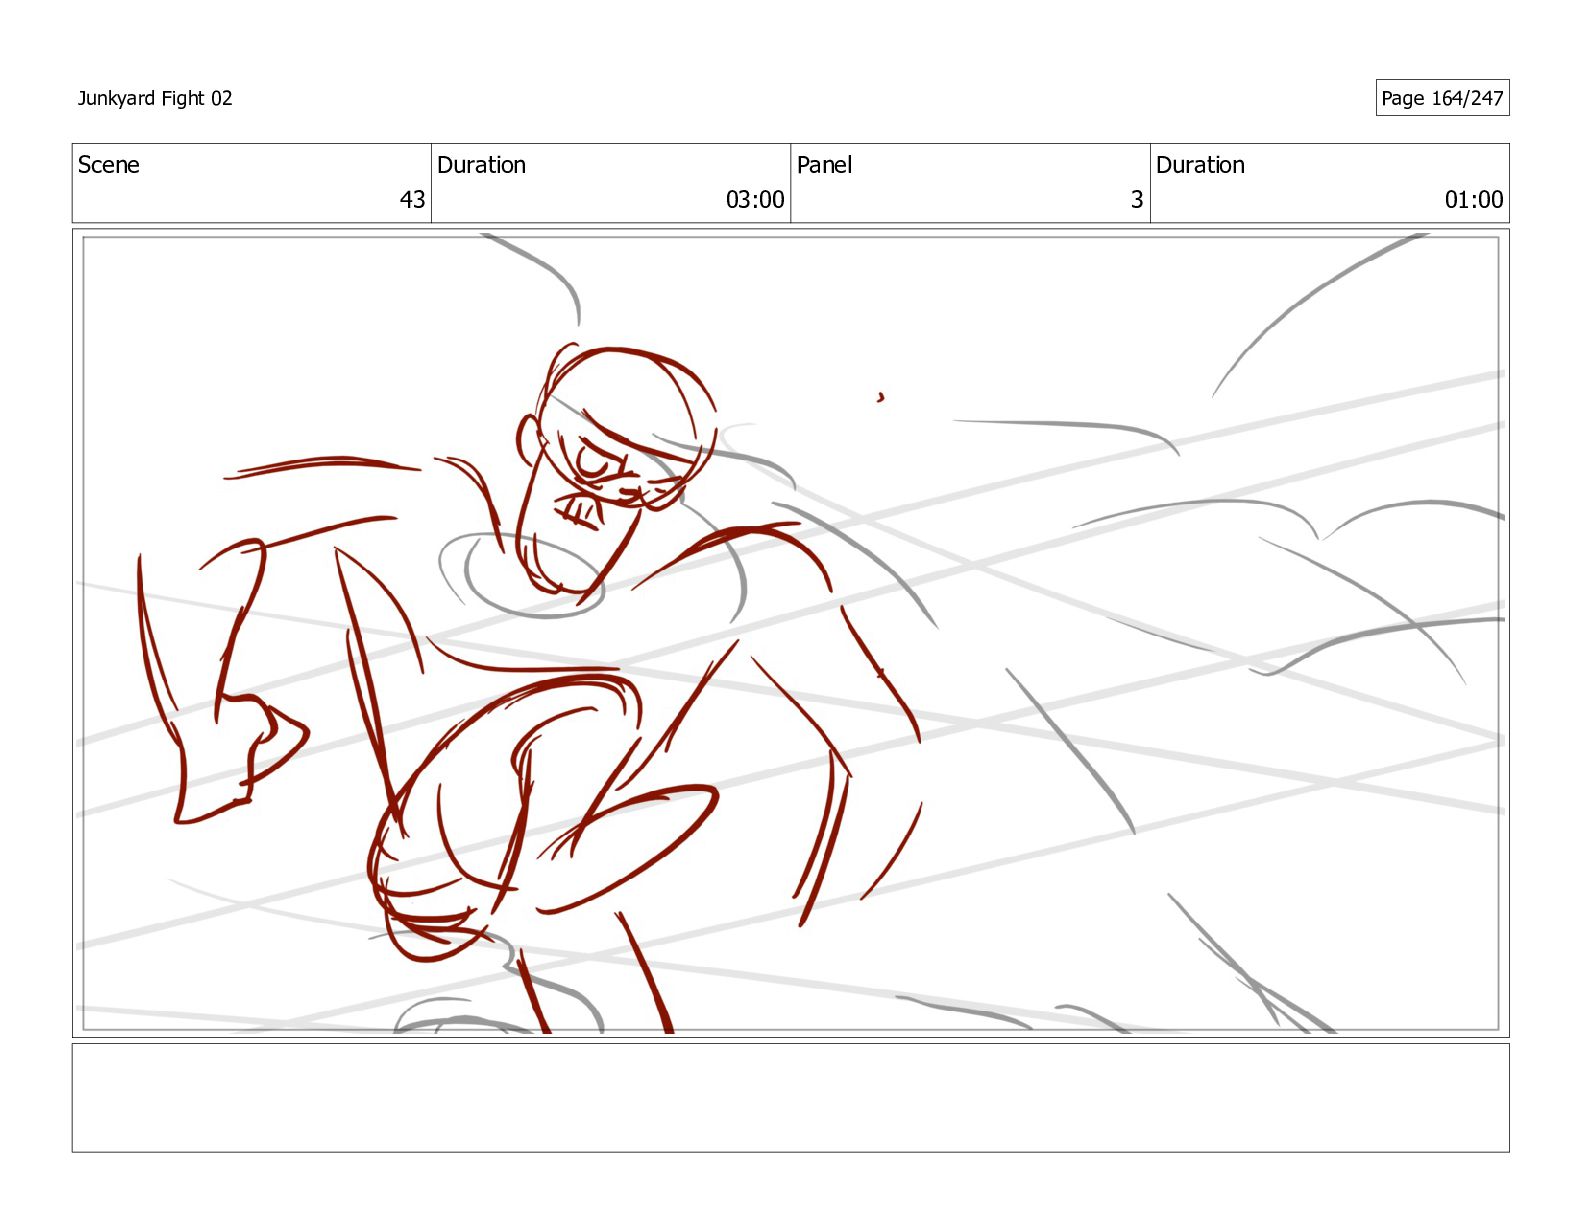Image resolution: width=1584 pixels, height=1224 pixels.
Task: Click the 'Panel' label
Action: click(824, 165)
